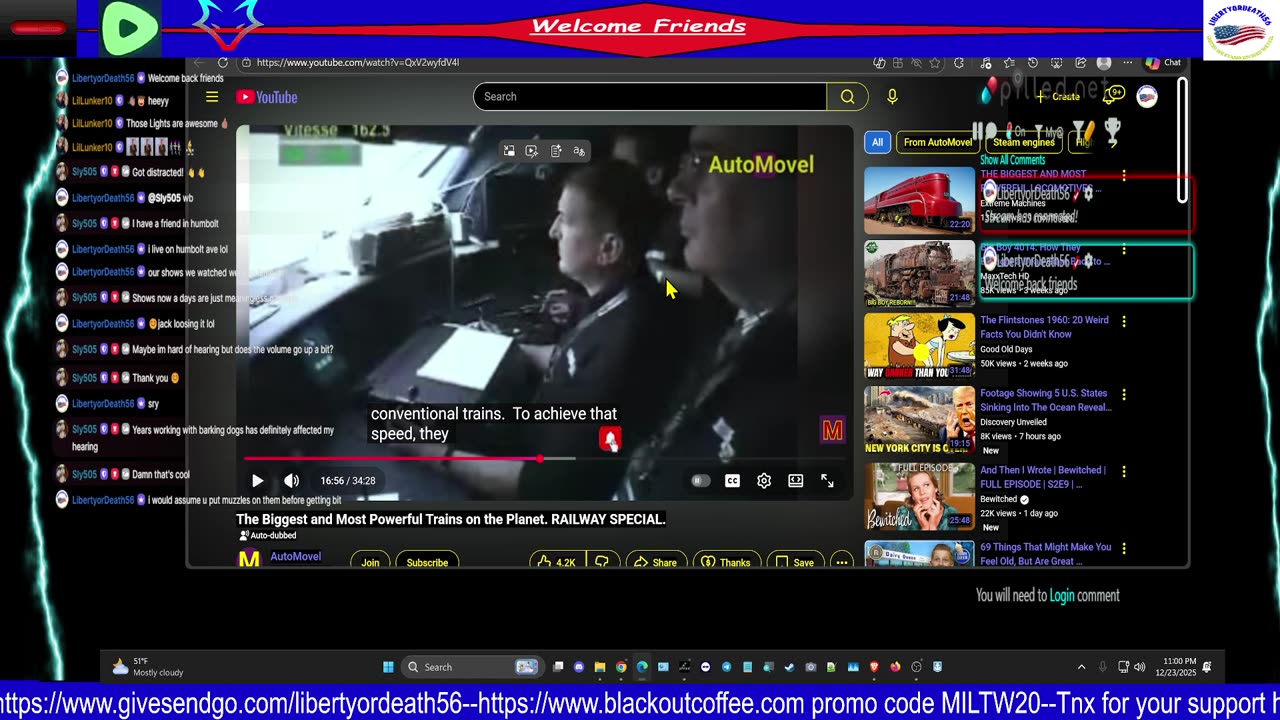Click the browser address bar URL
Image resolution: width=1280 pixels, height=720 pixels.
tap(358, 62)
